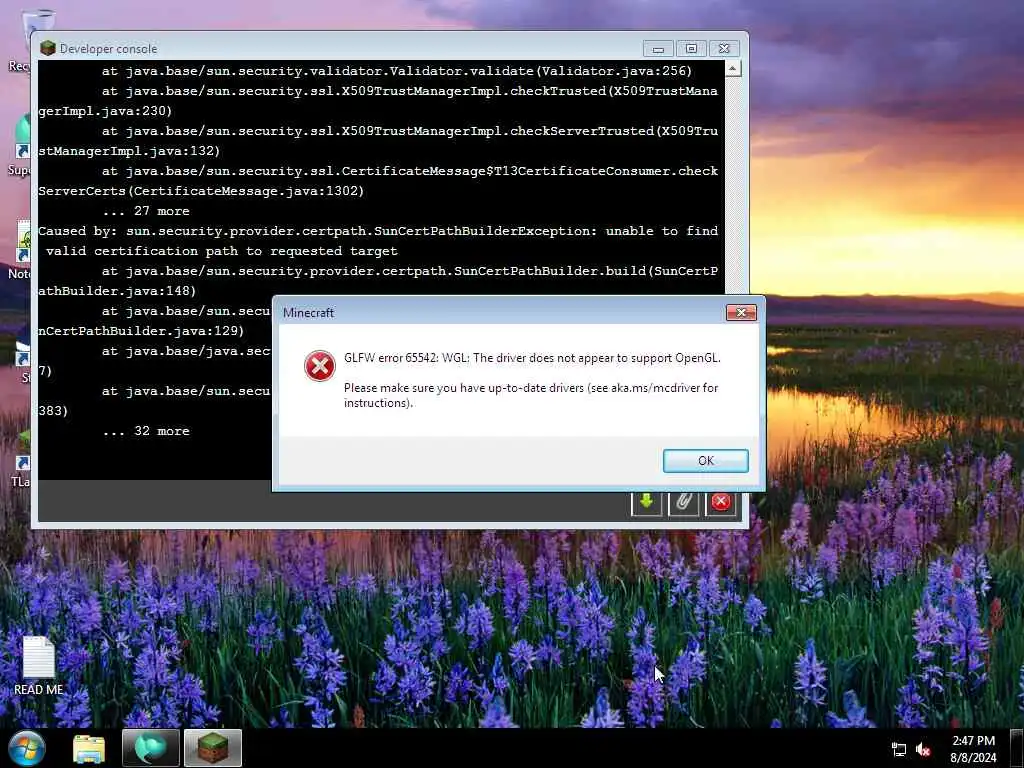Click the '... 27 more' console line
This screenshot has height=768, width=1024.
click(146, 211)
